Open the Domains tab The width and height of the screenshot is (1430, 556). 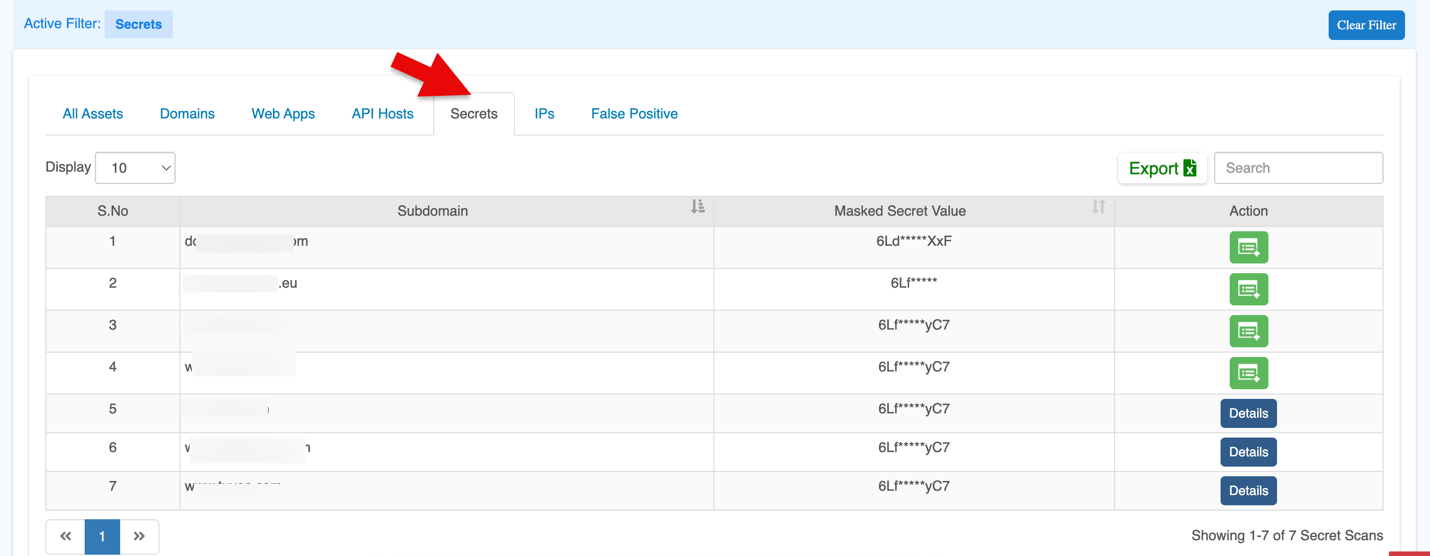pos(187,114)
